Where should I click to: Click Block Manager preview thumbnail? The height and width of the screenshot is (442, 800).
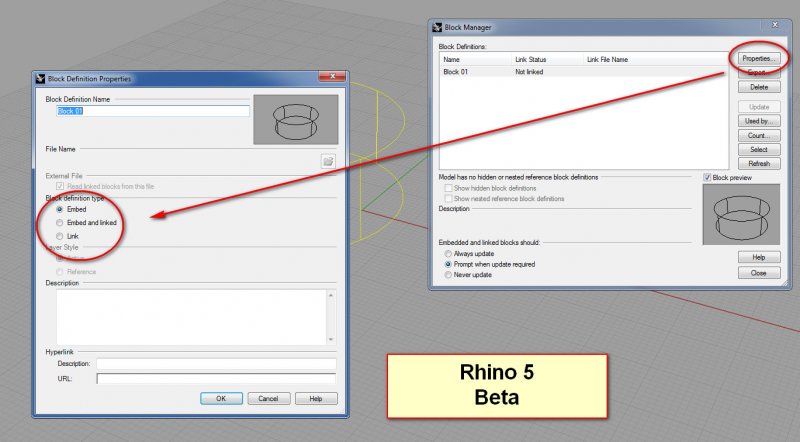click(741, 214)
